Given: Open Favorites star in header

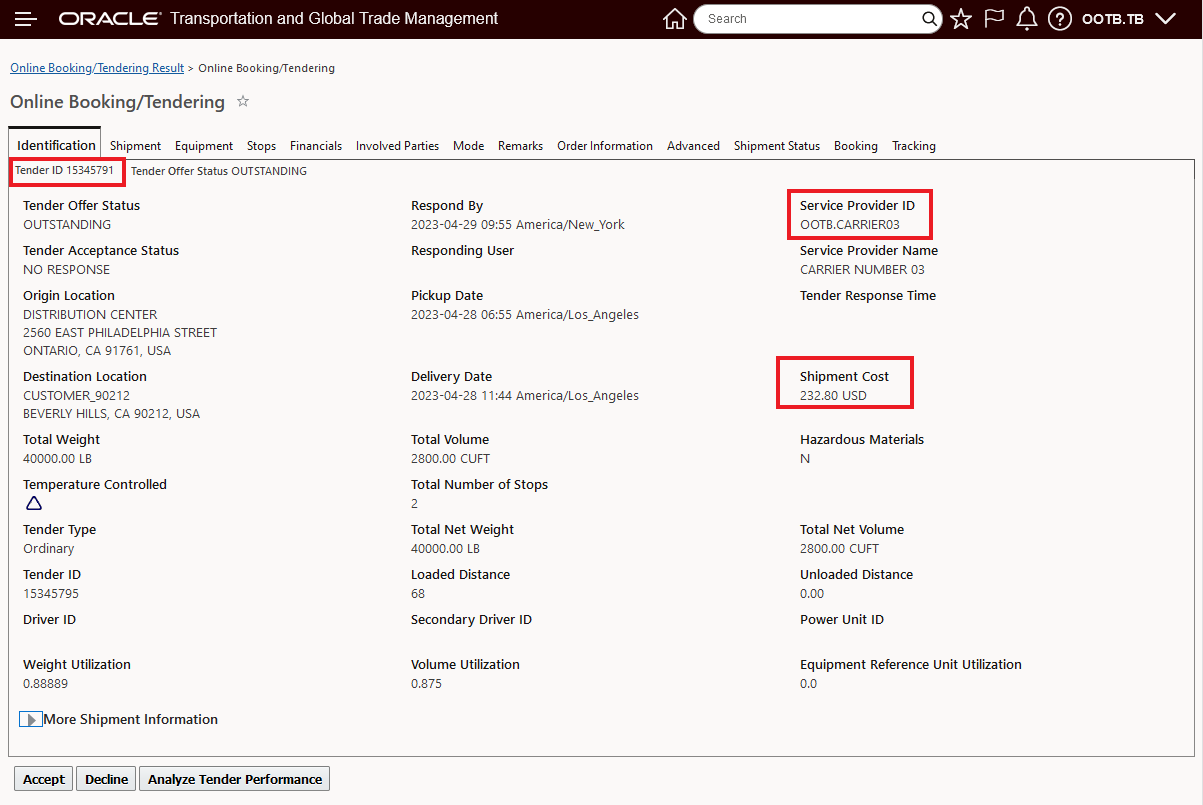Looking at the screenshot, I should click(961, 19).
